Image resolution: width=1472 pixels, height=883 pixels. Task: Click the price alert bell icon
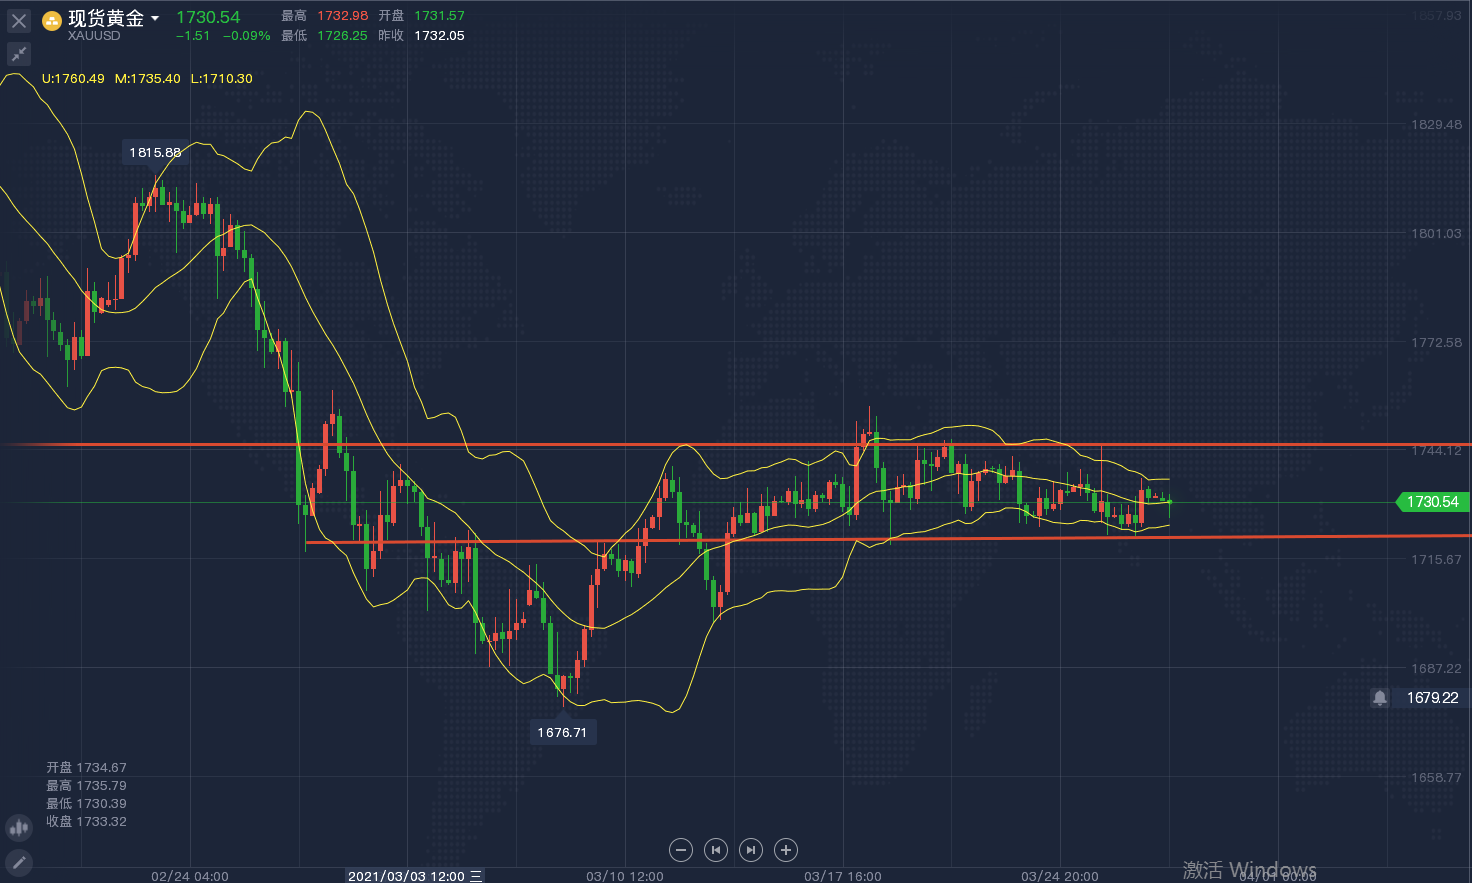point(1380,698)
